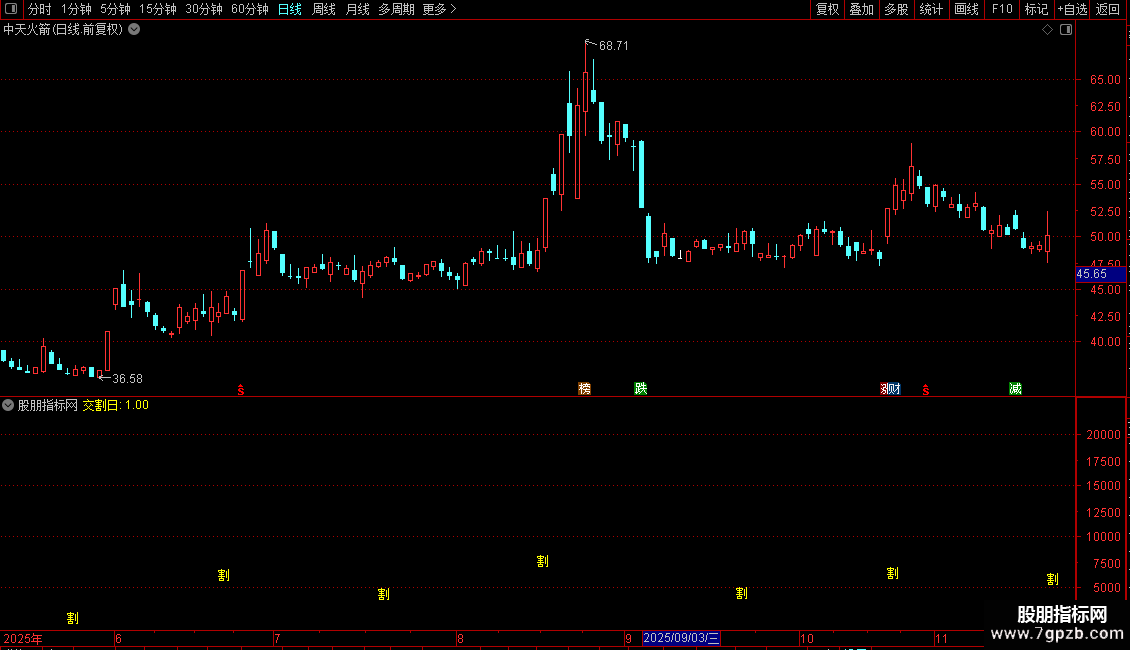Click the 多股 multi-stock button
This screenshot has height=650, width=1130.
coord(896,9)
